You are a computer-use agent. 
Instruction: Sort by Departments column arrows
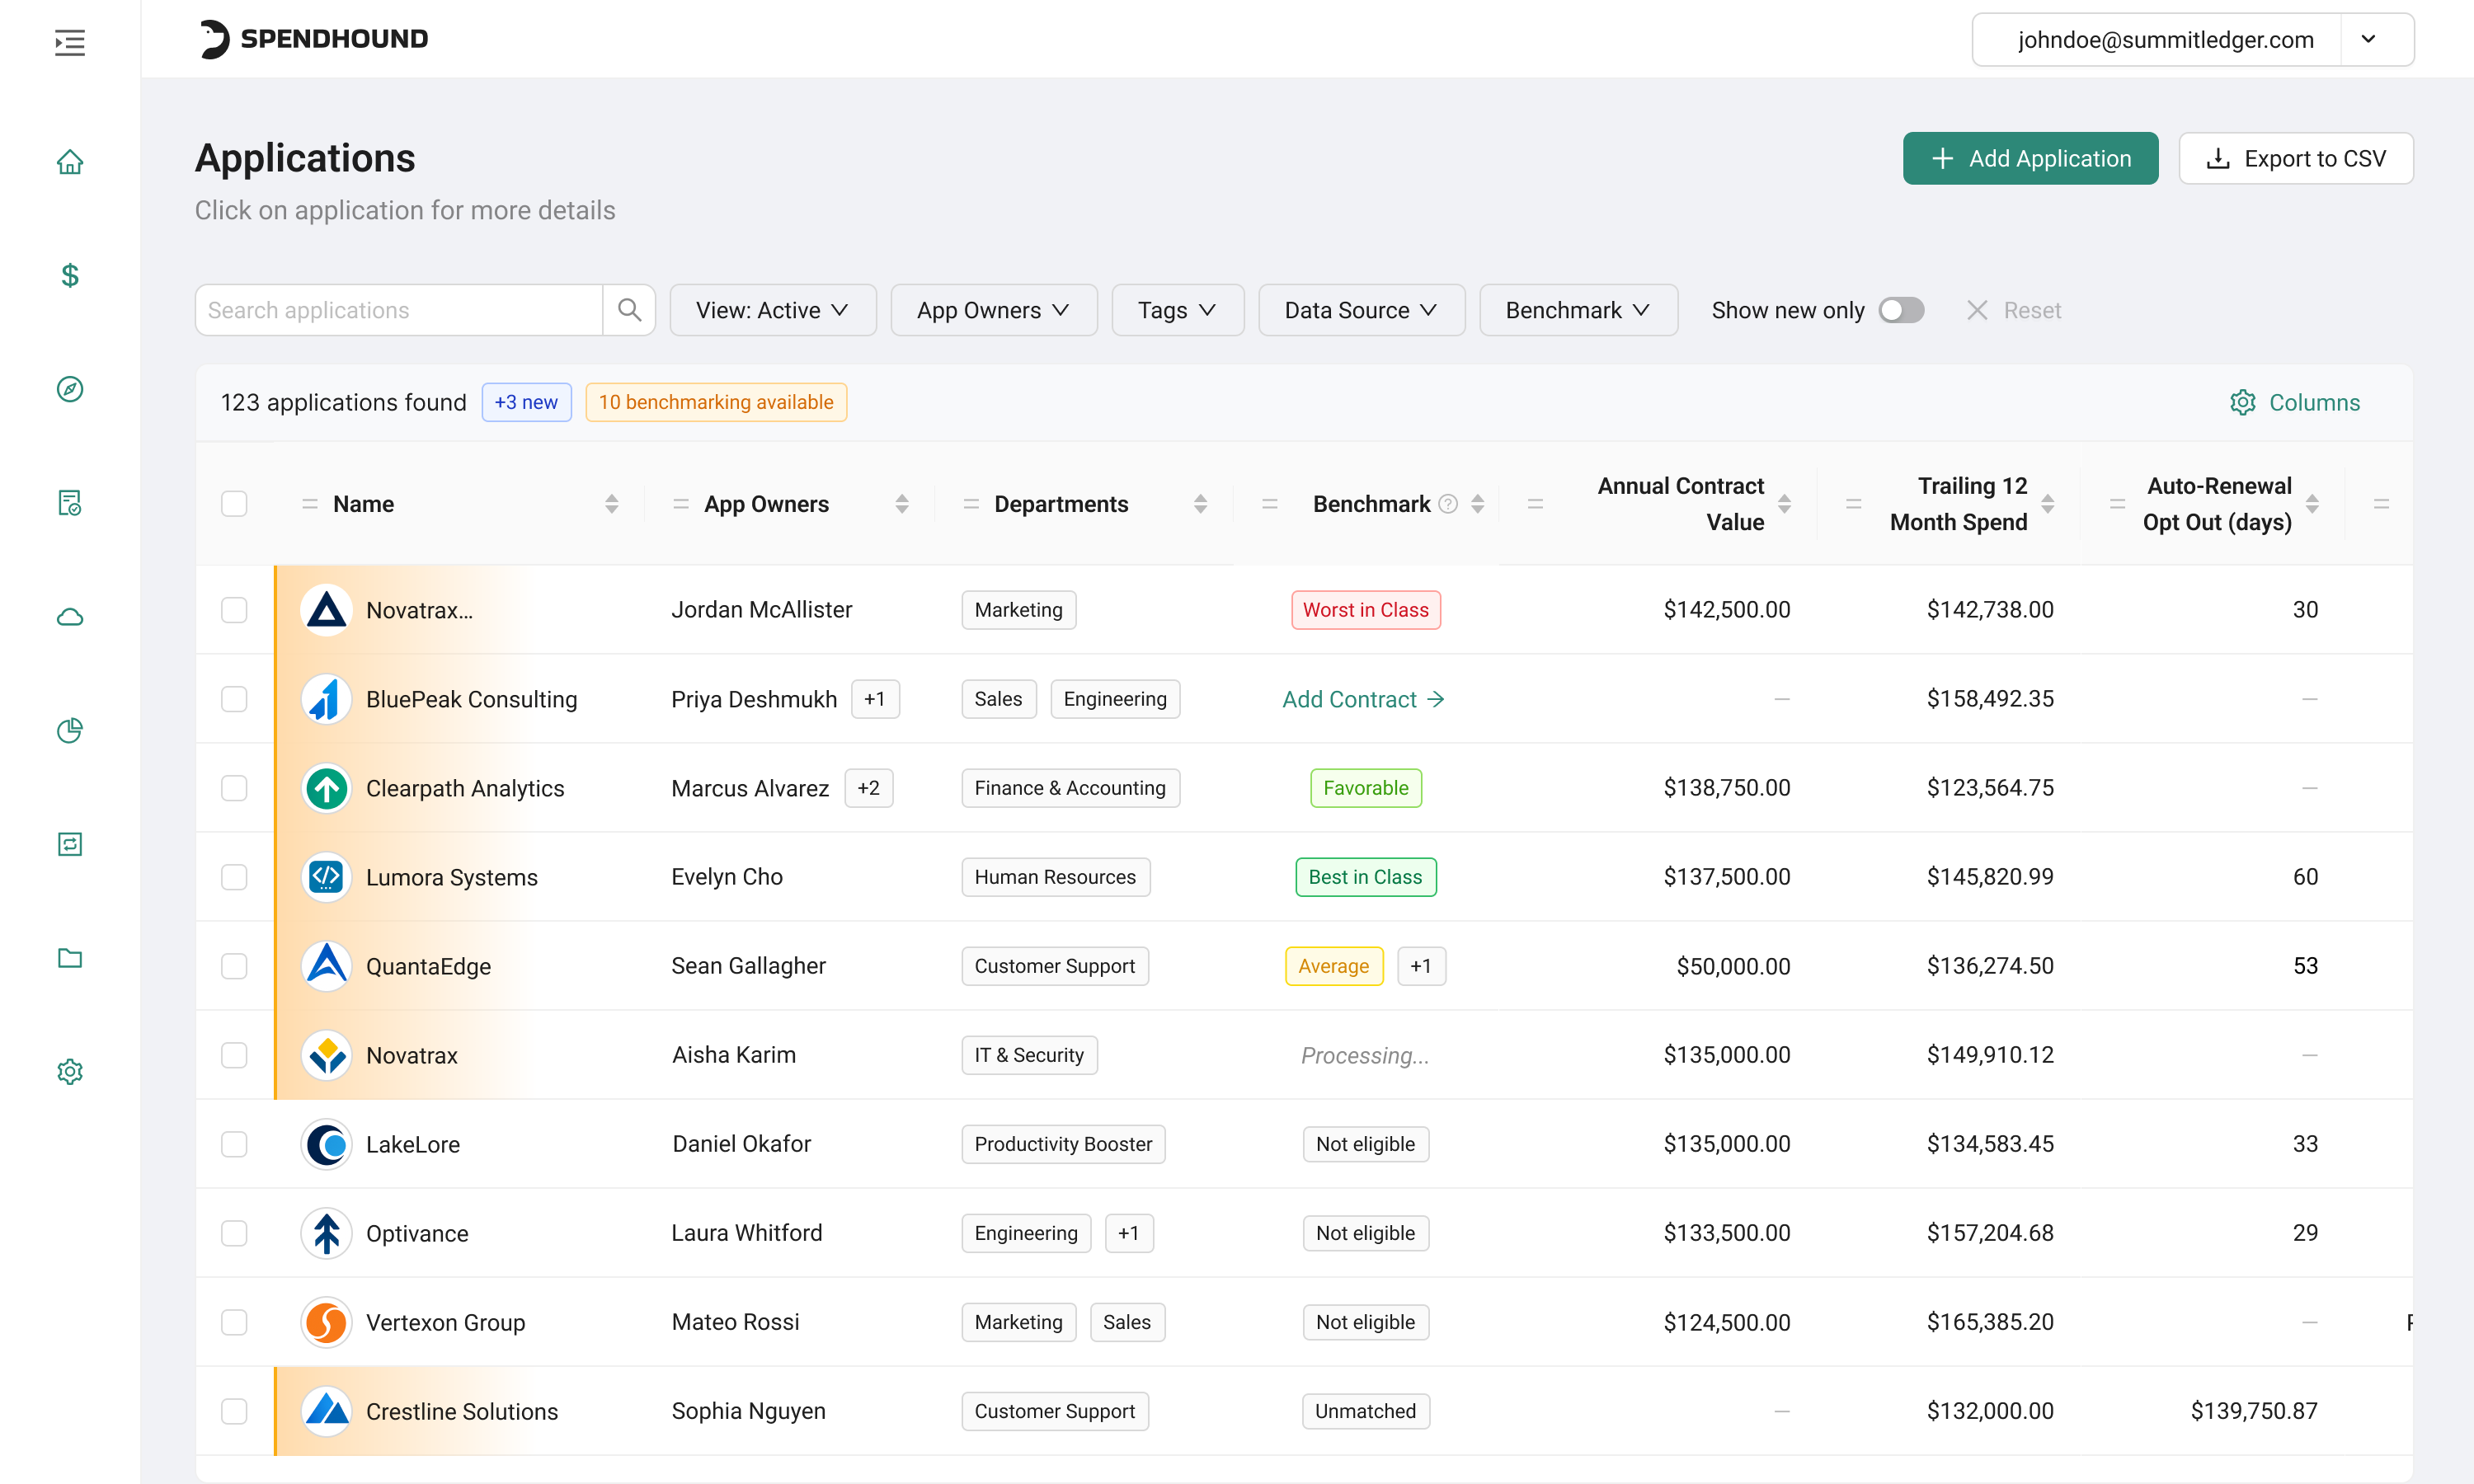1200,504
